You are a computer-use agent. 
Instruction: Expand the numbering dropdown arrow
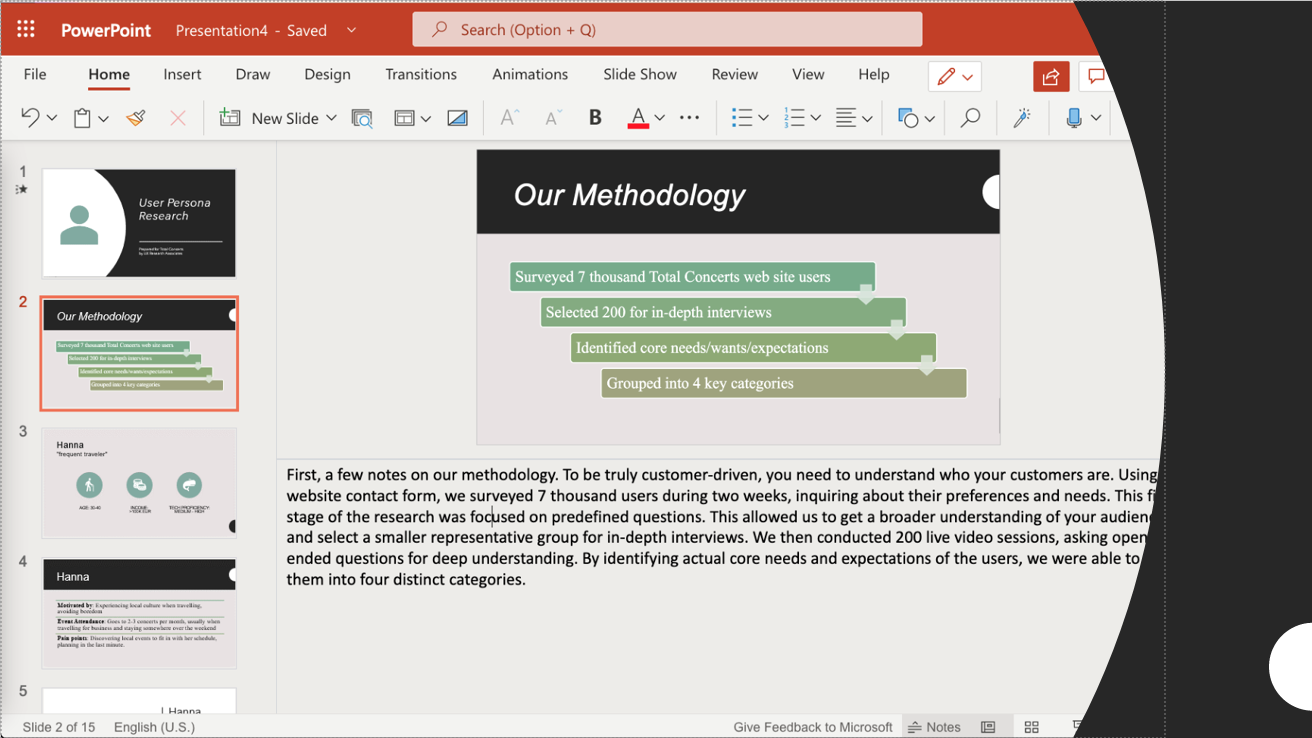pyautogui.click(x=816, y=118)
